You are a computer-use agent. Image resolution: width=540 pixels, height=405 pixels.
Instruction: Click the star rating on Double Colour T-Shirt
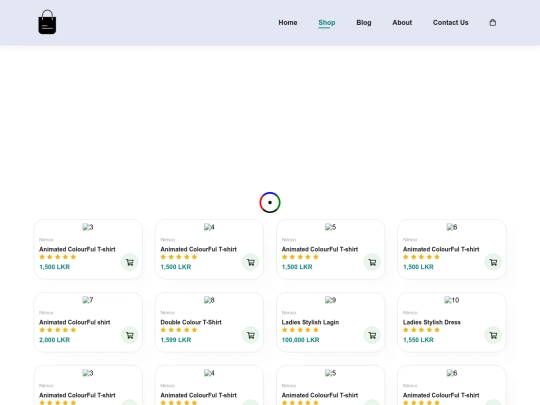click(179, 330)
